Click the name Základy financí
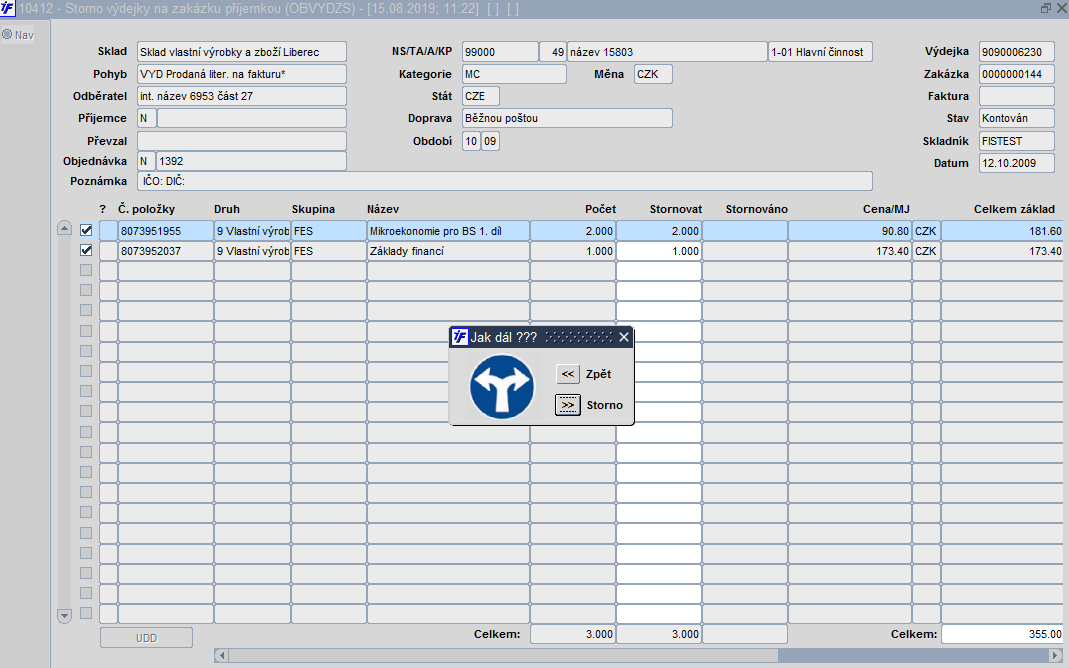 (x=448, y=251)
